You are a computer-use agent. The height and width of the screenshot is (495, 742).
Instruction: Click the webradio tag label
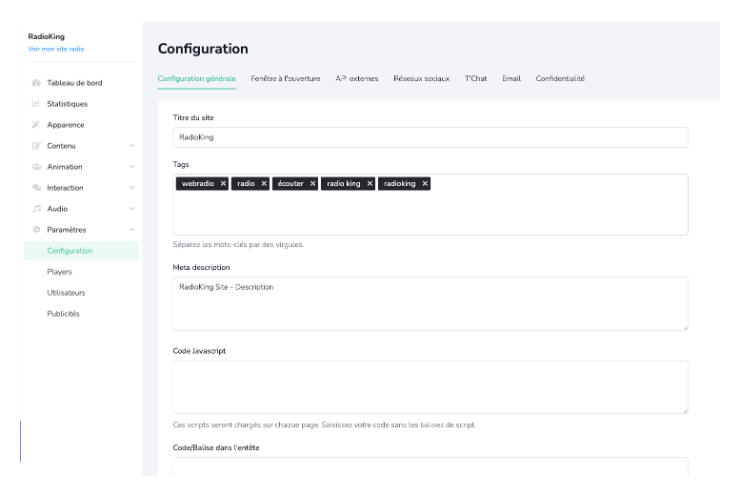[198, 184]
